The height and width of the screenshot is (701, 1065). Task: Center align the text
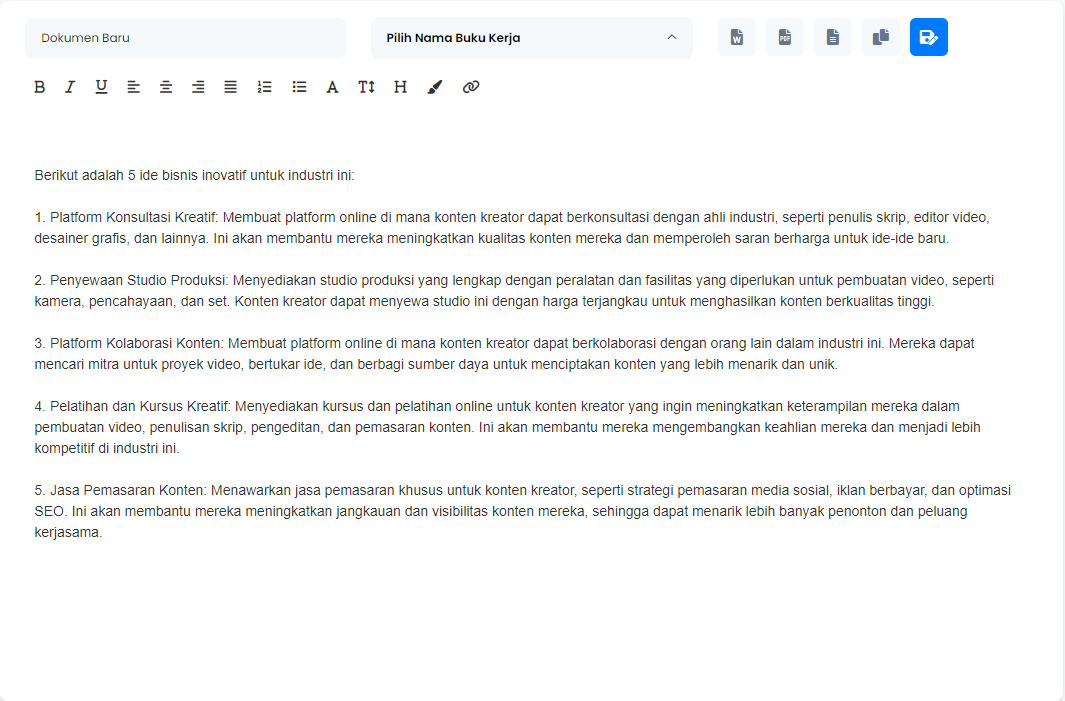pyautogui.click(x=166, y=87)
